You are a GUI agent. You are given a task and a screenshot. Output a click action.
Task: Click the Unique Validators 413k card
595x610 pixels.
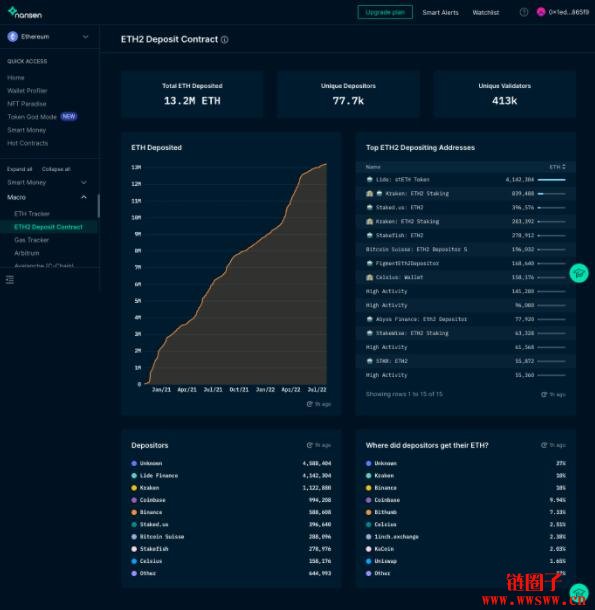click(504, 94)
